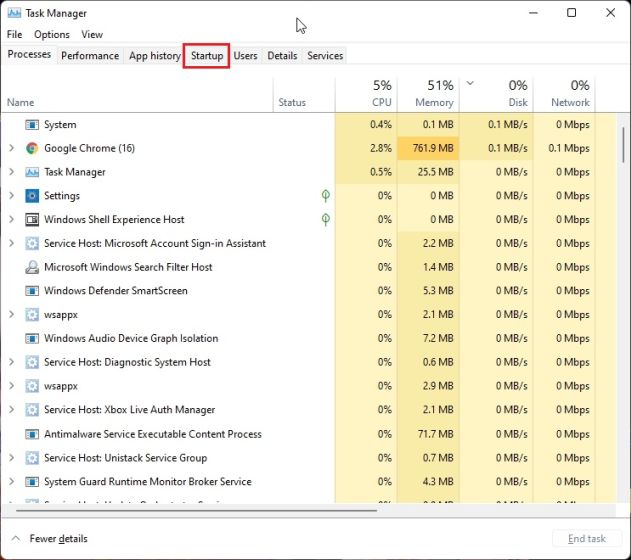
Task: Expand Windows Shell Experience Host row
Action: 12,220
